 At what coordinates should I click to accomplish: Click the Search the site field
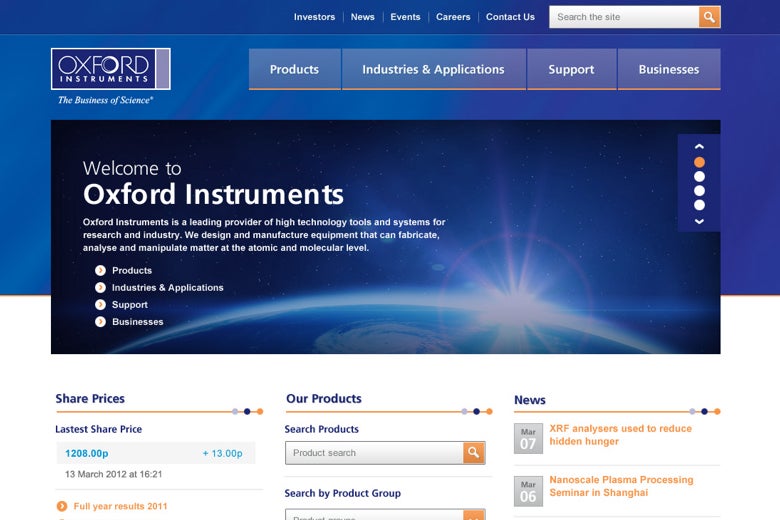point(624,17)
